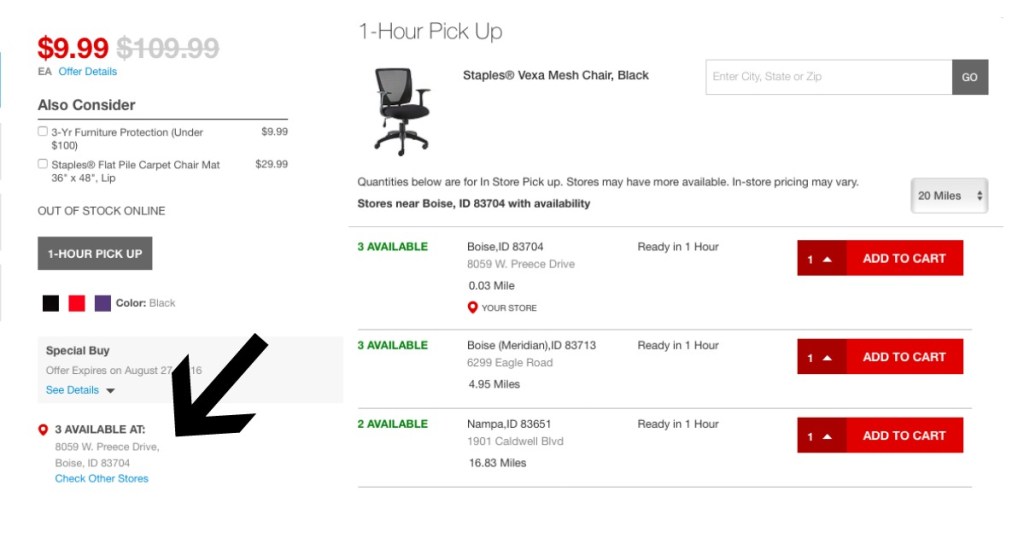Click the location pin next to '3 Available At'
Viewport: 1024px width, 538px height.
(43, 429)
